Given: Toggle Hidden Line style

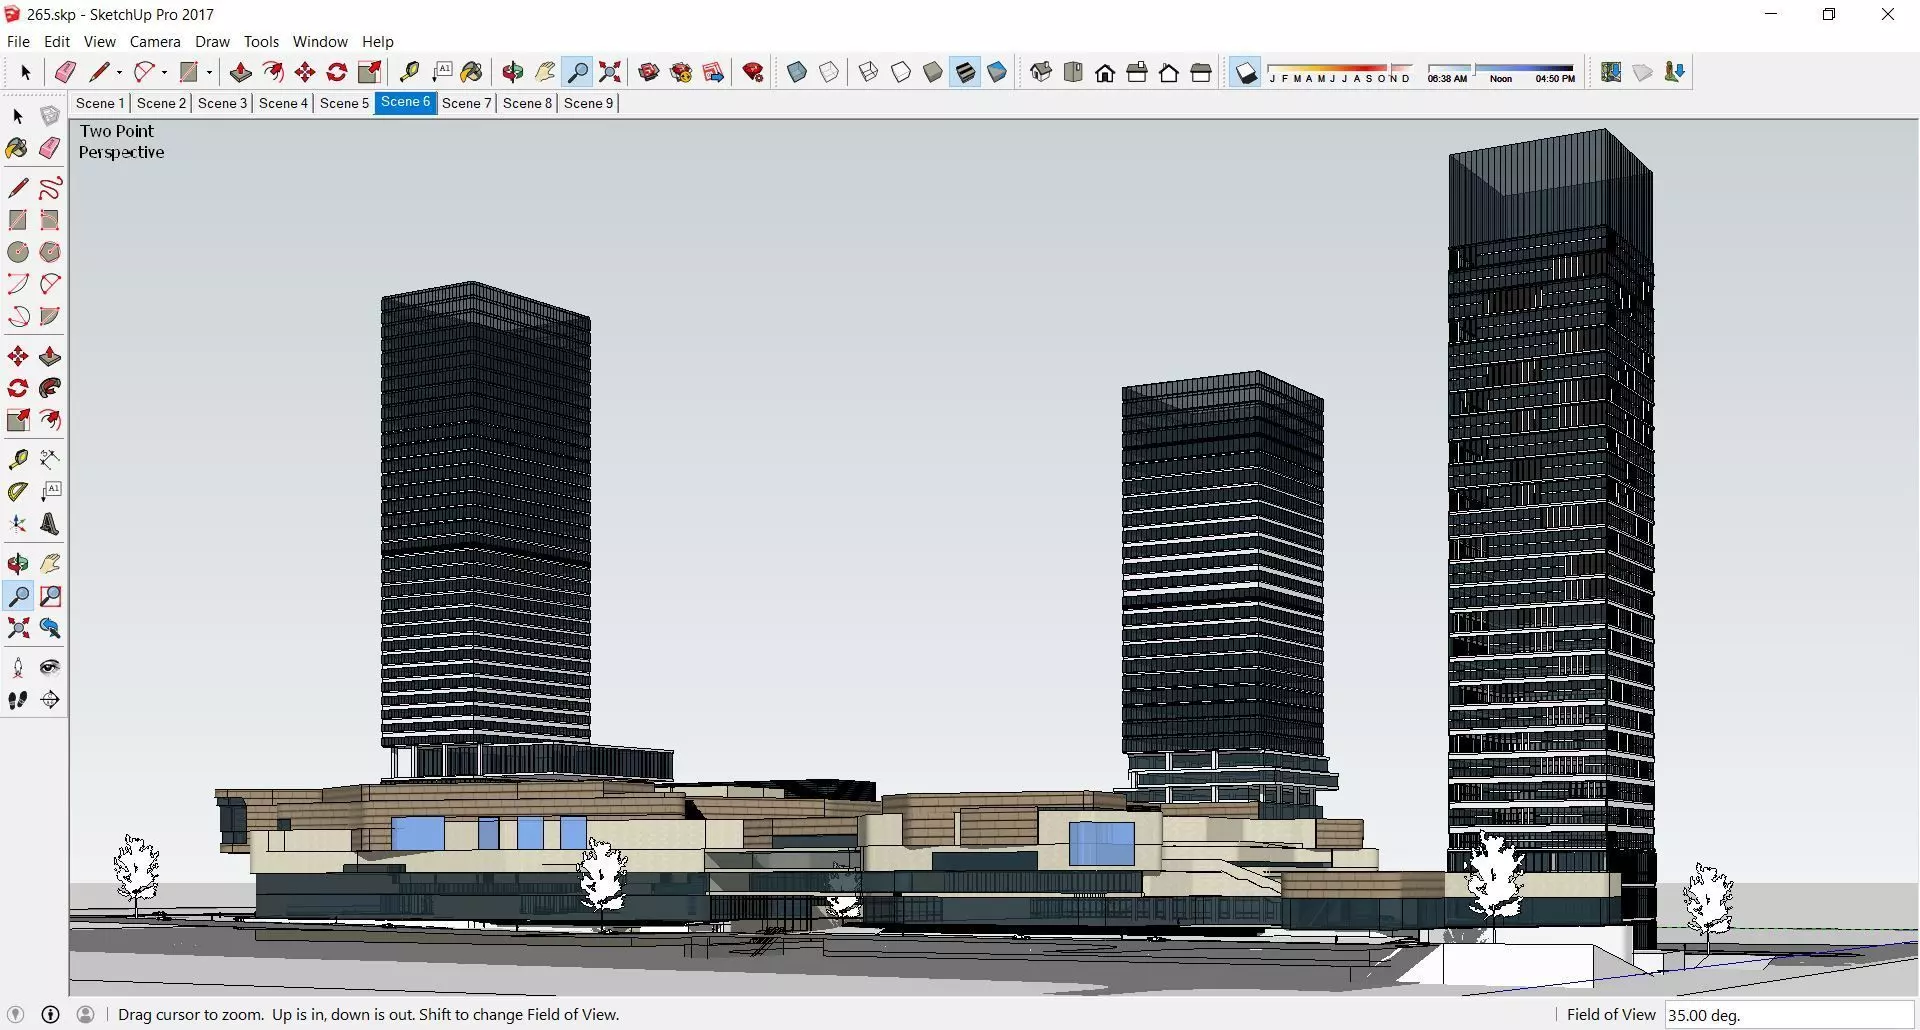Looking at the screenshot, I should pyautogui.click(x=901, y=72).
